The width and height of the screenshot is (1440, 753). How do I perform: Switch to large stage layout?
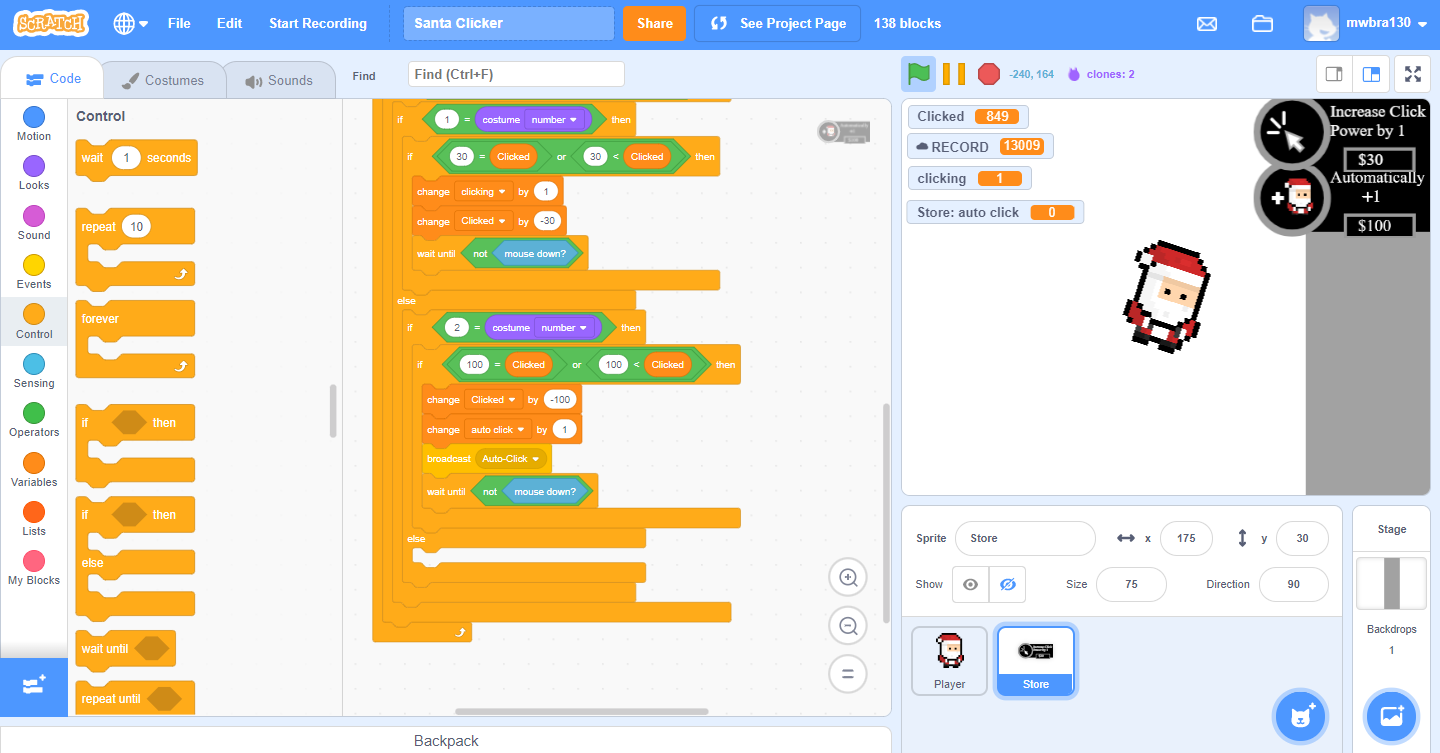[x=1371, y=74]
